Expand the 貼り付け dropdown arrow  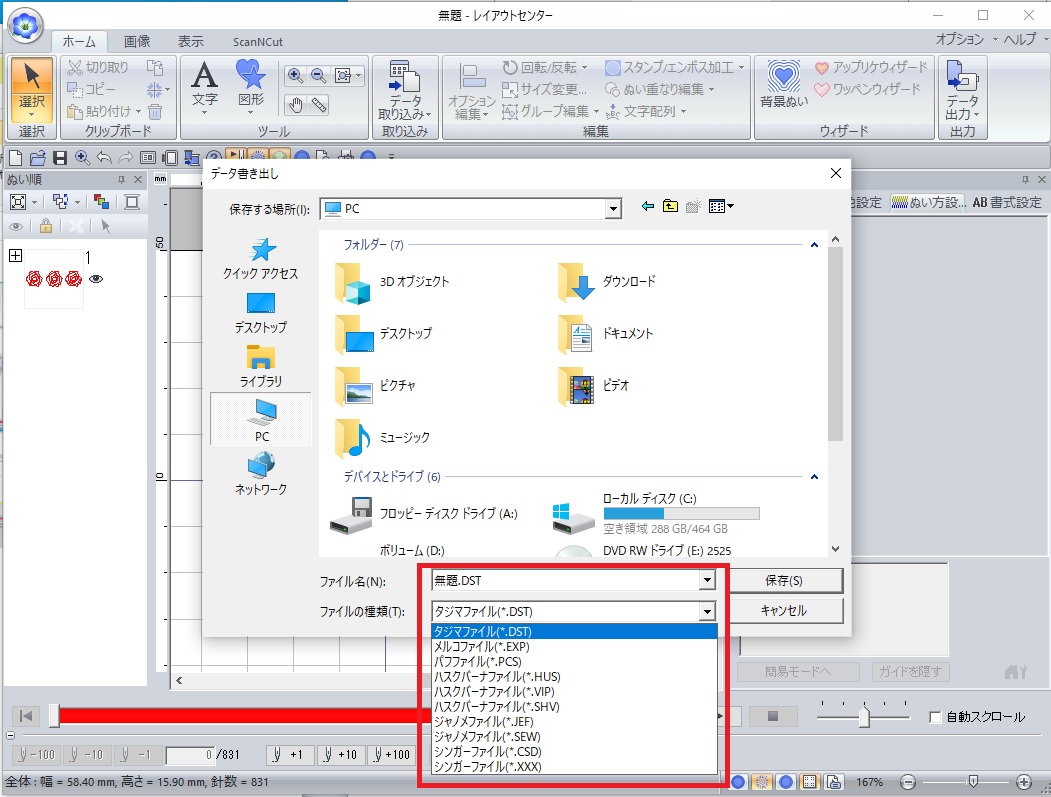[139, 111]
